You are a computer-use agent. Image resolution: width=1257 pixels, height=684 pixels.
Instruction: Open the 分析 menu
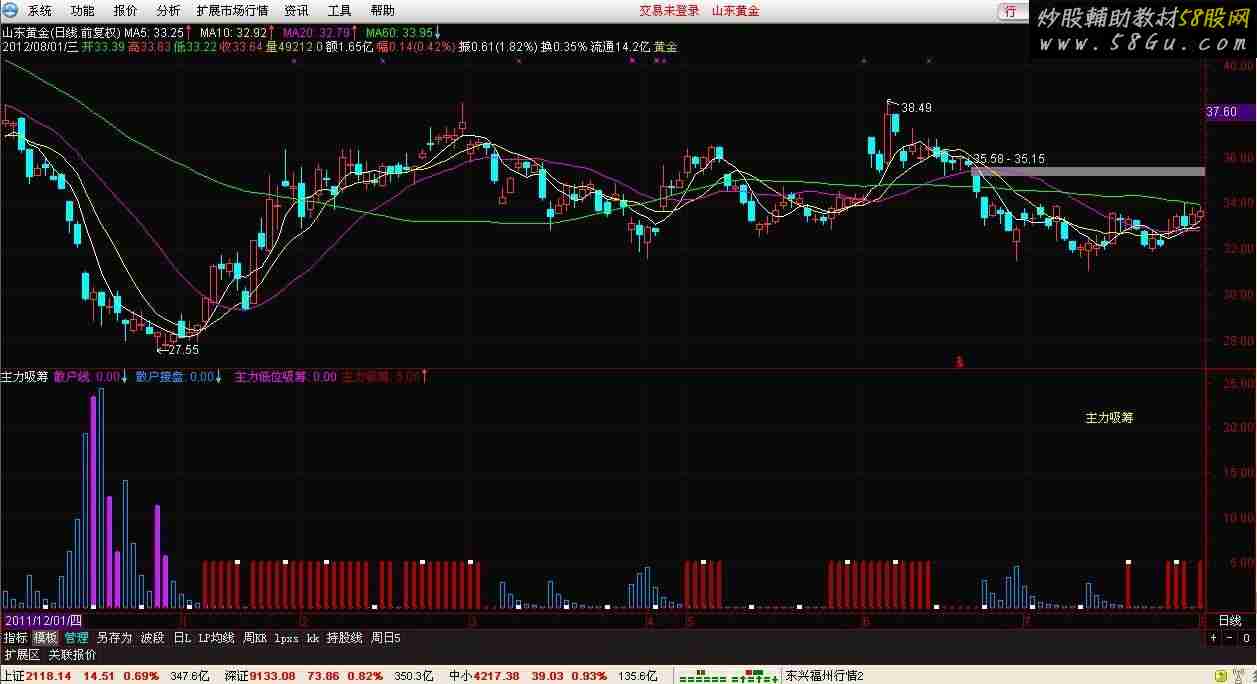pos(168,11)
